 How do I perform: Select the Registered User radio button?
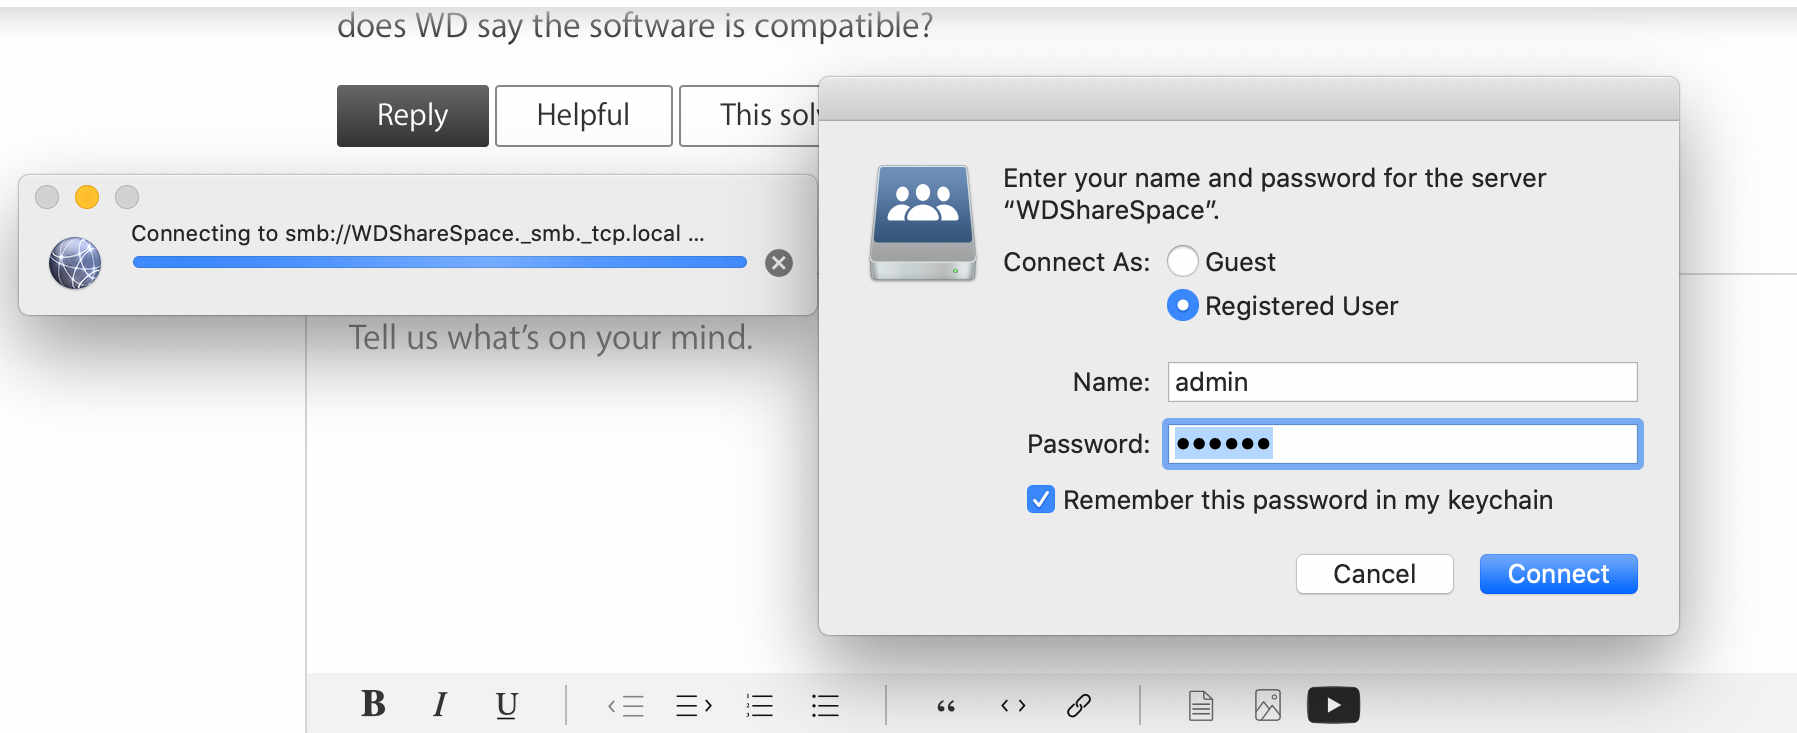1183,305
